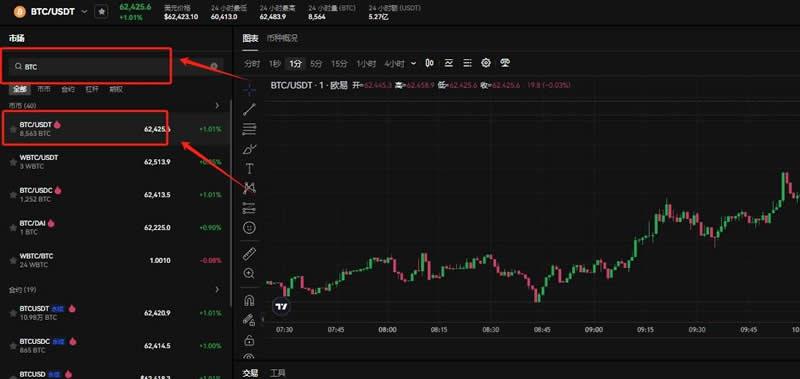Click the BTC market search field
The height and width of the screenshot is (379, 800).
point(88,67)
